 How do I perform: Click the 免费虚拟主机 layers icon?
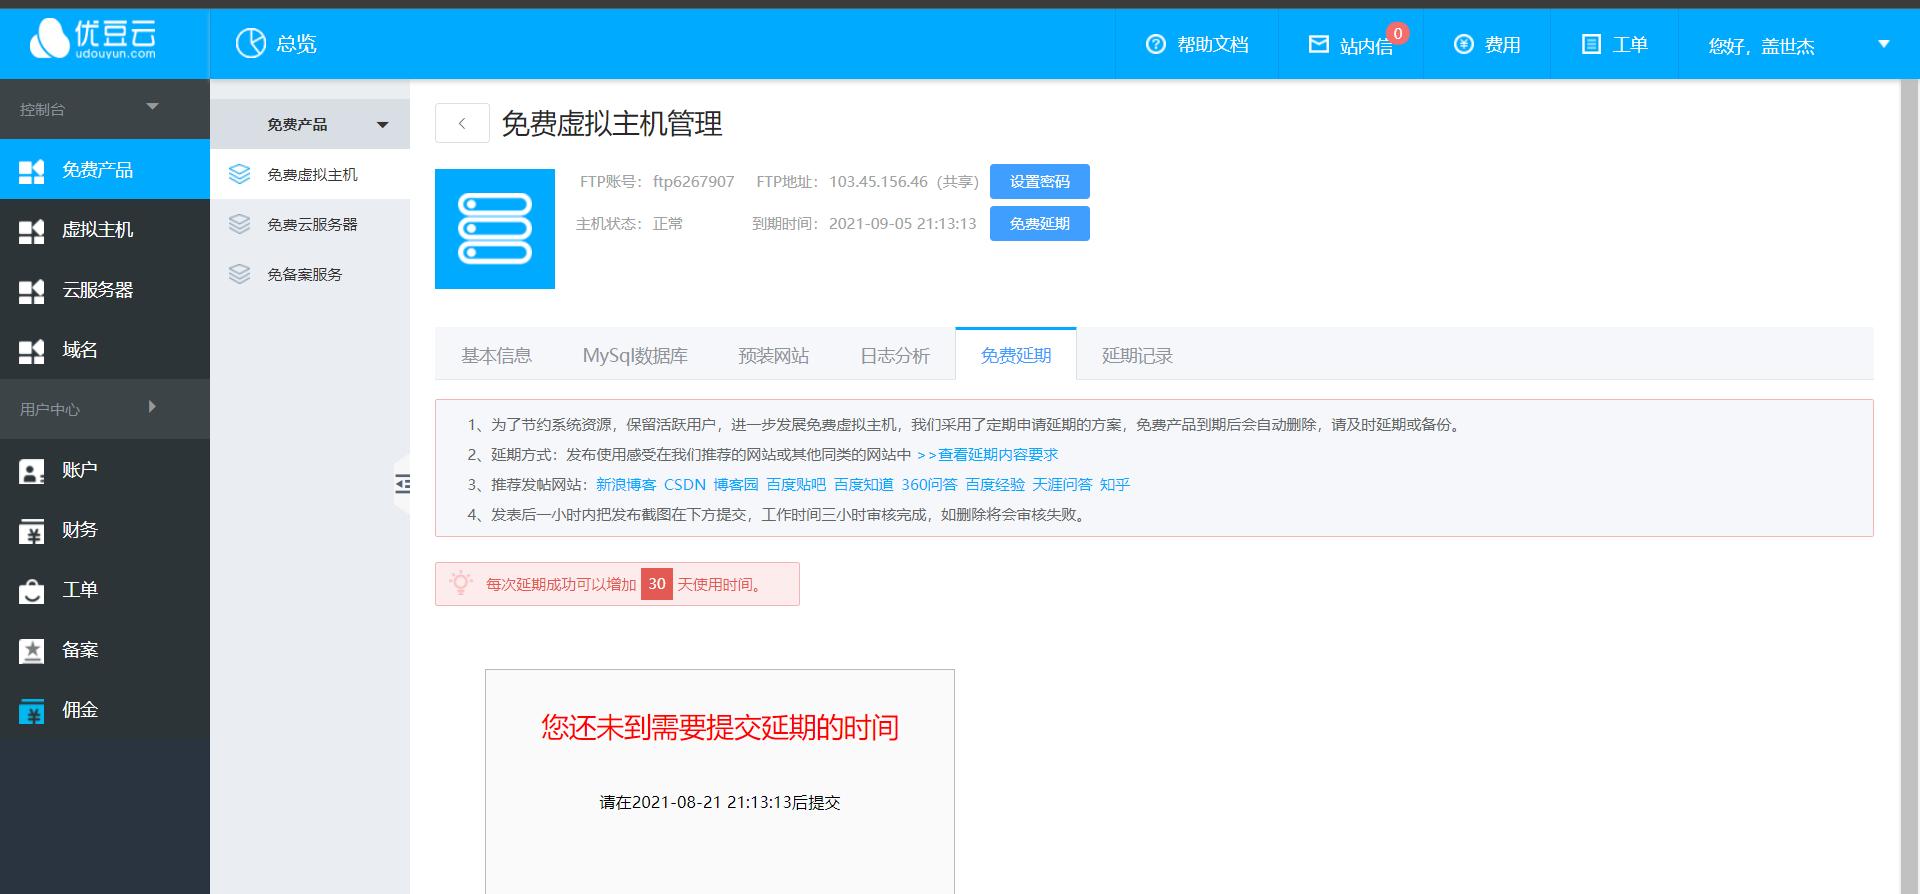(240, 174)
